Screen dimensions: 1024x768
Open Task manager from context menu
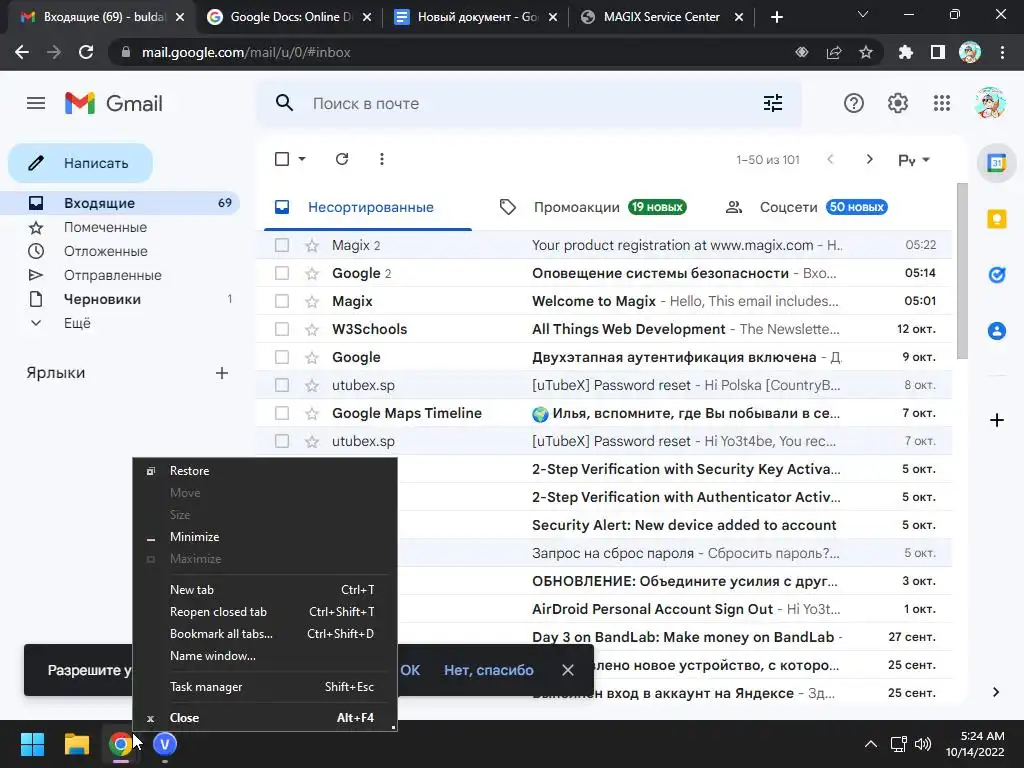tap(264, 687)
